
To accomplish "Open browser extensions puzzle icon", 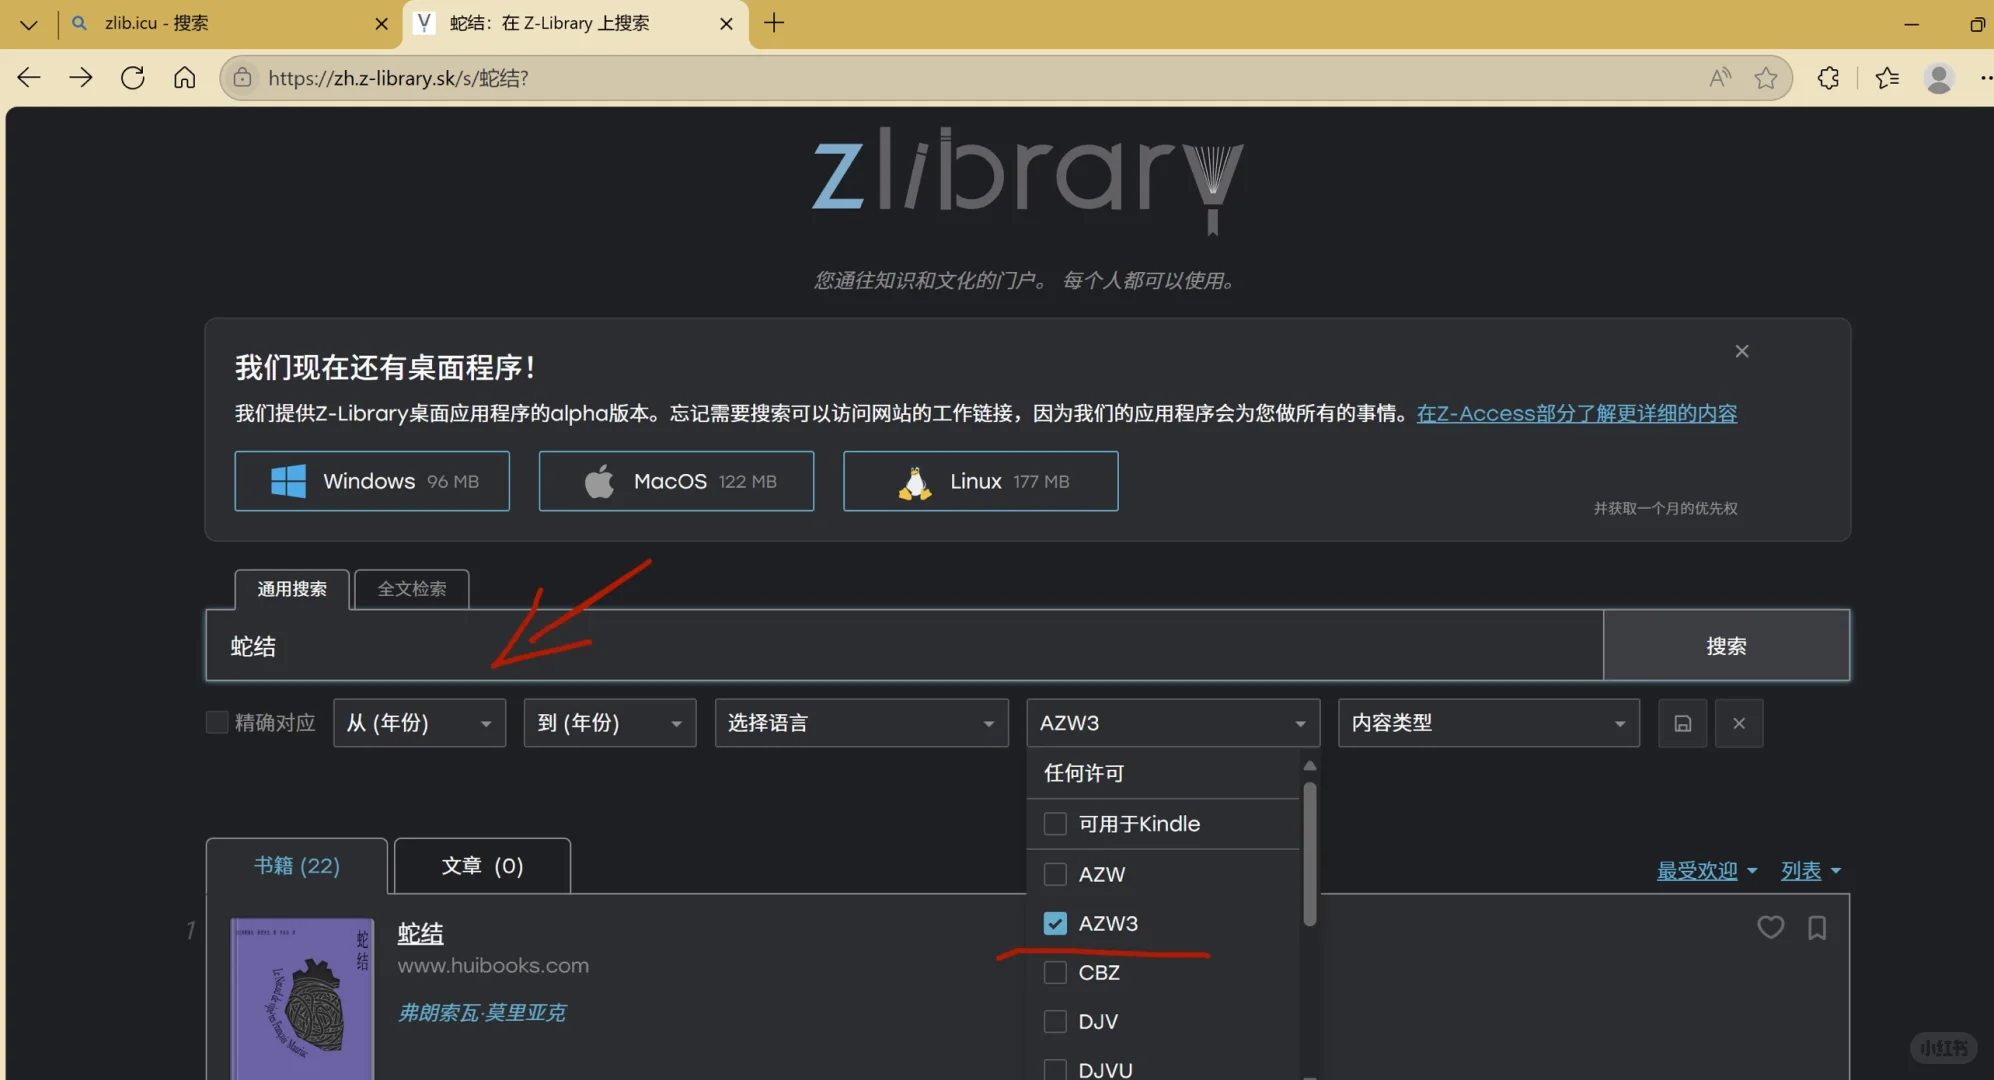I will point(1828,78).
